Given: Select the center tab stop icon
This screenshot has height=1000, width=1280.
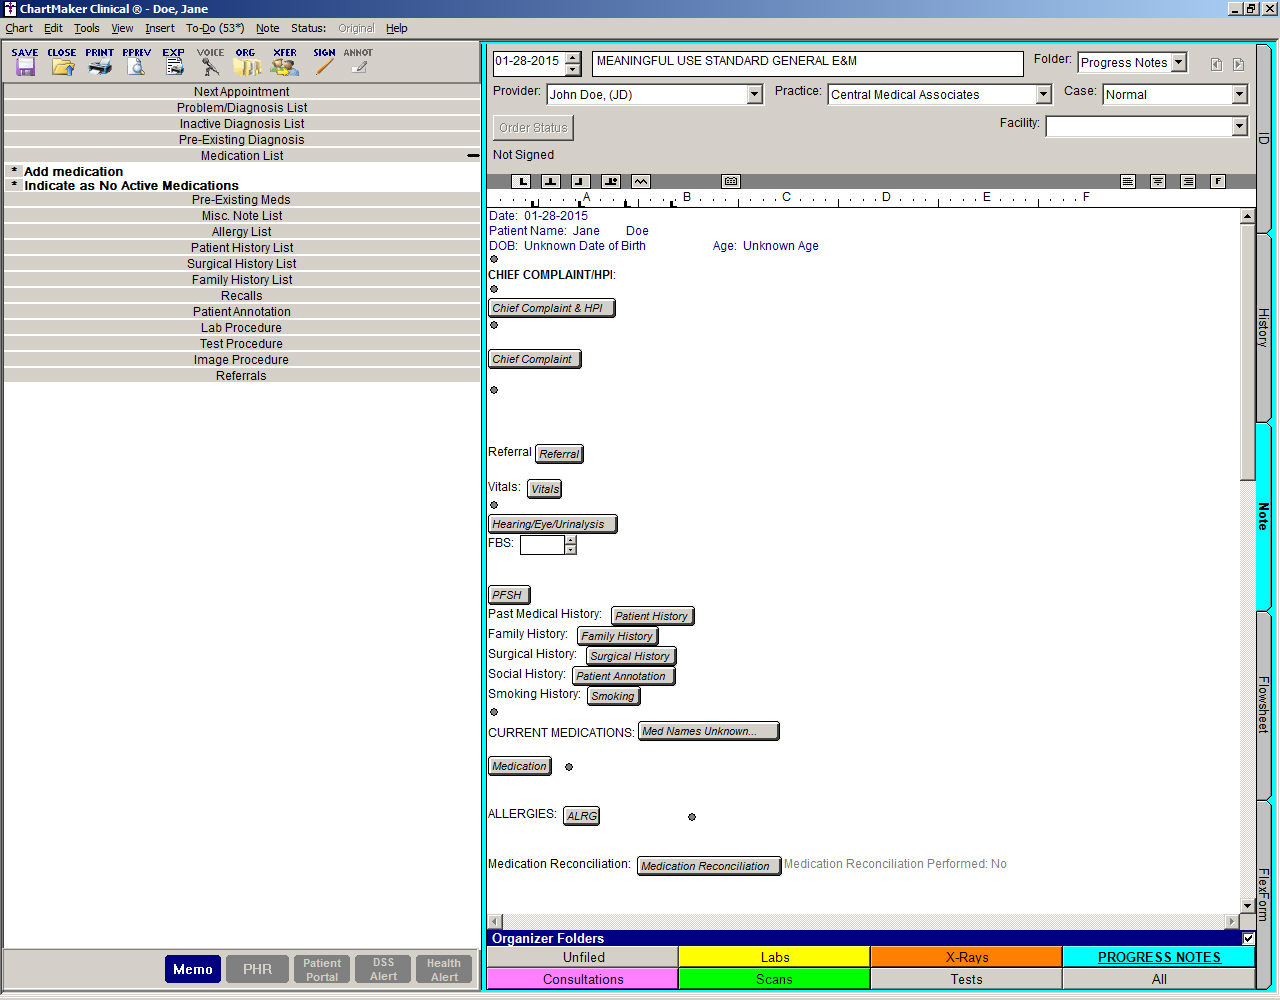Looking at the screenshot, I should 551,181.
